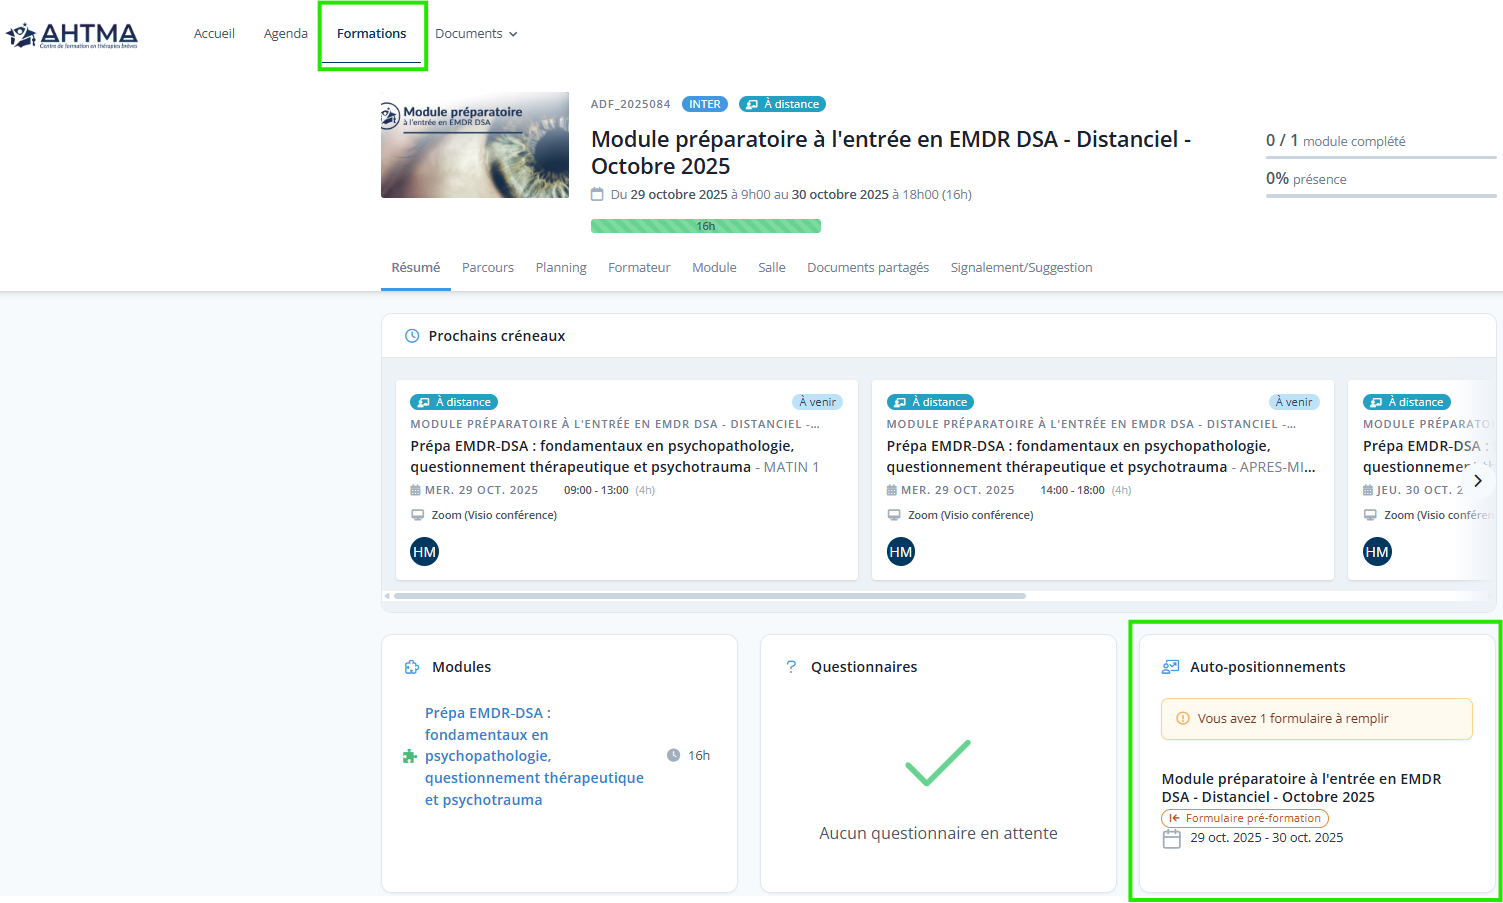The image size is (1503, 903).
Task: Click the HM avatar on the APRES-MI card
Action: tap(901, 552)
